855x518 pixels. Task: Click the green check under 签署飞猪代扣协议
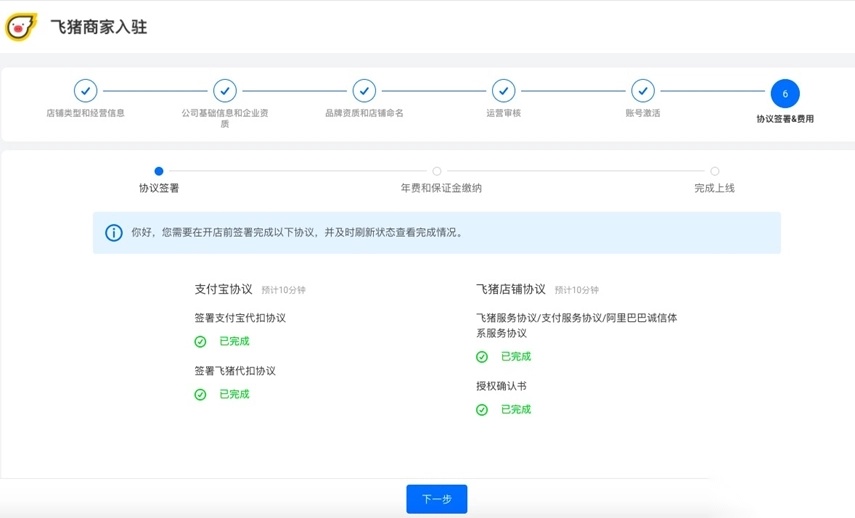click(200, 394)
